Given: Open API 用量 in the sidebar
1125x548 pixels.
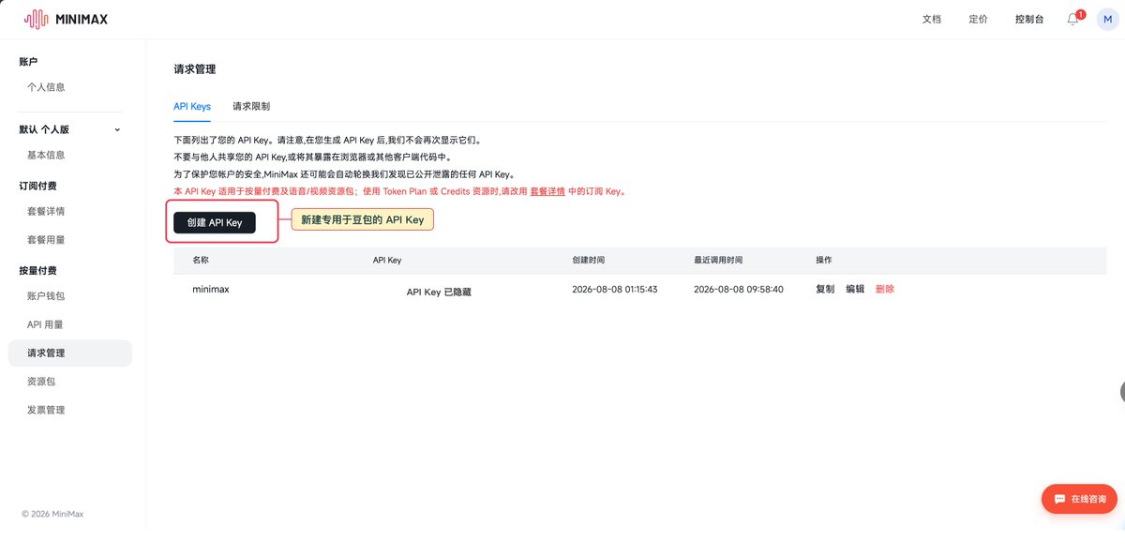Looking at the screenshot, I should [x=45, y=324].
